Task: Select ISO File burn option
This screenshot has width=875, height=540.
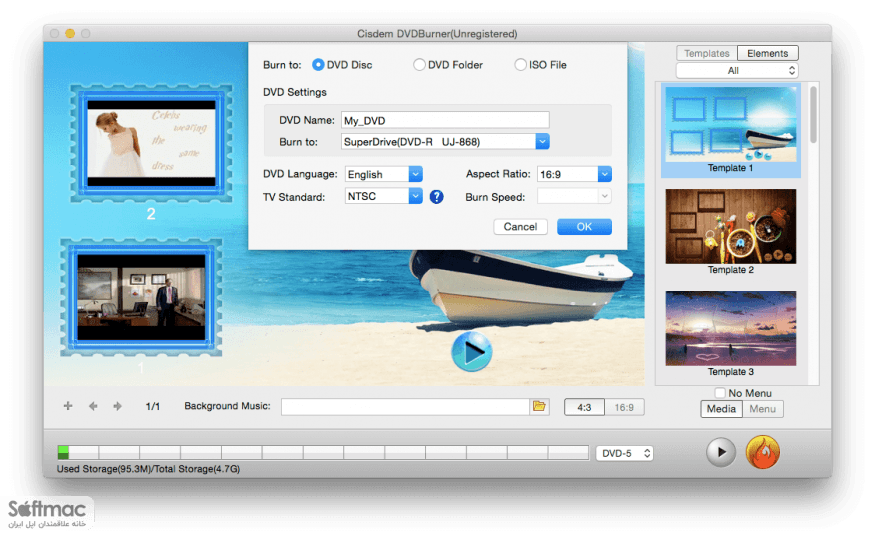Action: (x=520, y=65)
